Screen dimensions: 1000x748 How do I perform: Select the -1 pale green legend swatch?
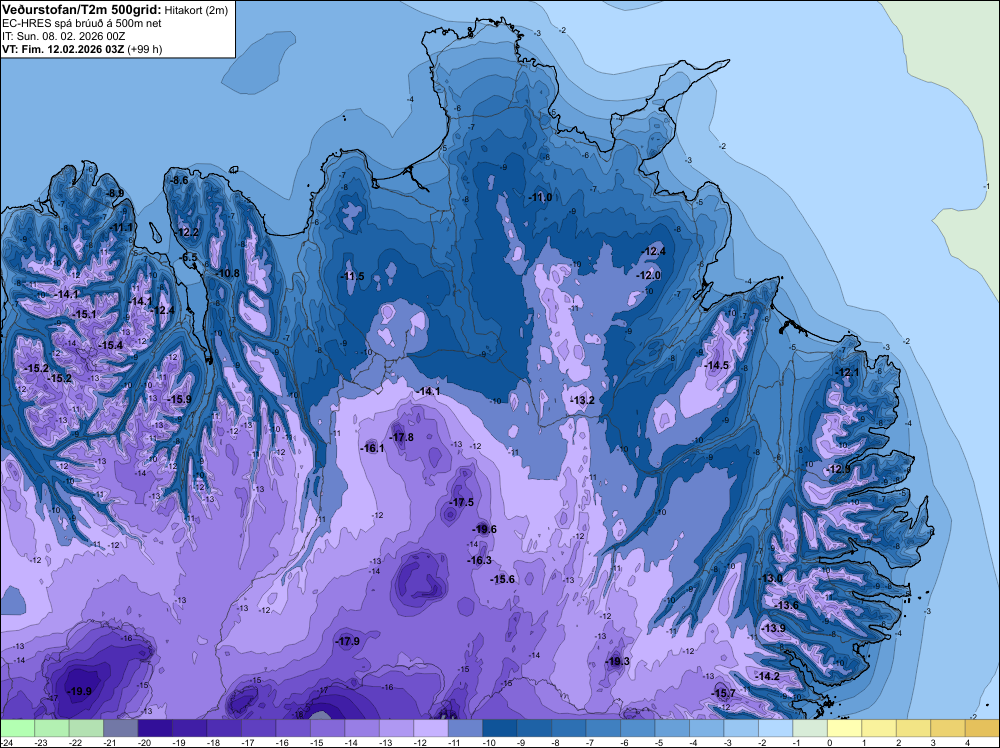pos(809,728)
